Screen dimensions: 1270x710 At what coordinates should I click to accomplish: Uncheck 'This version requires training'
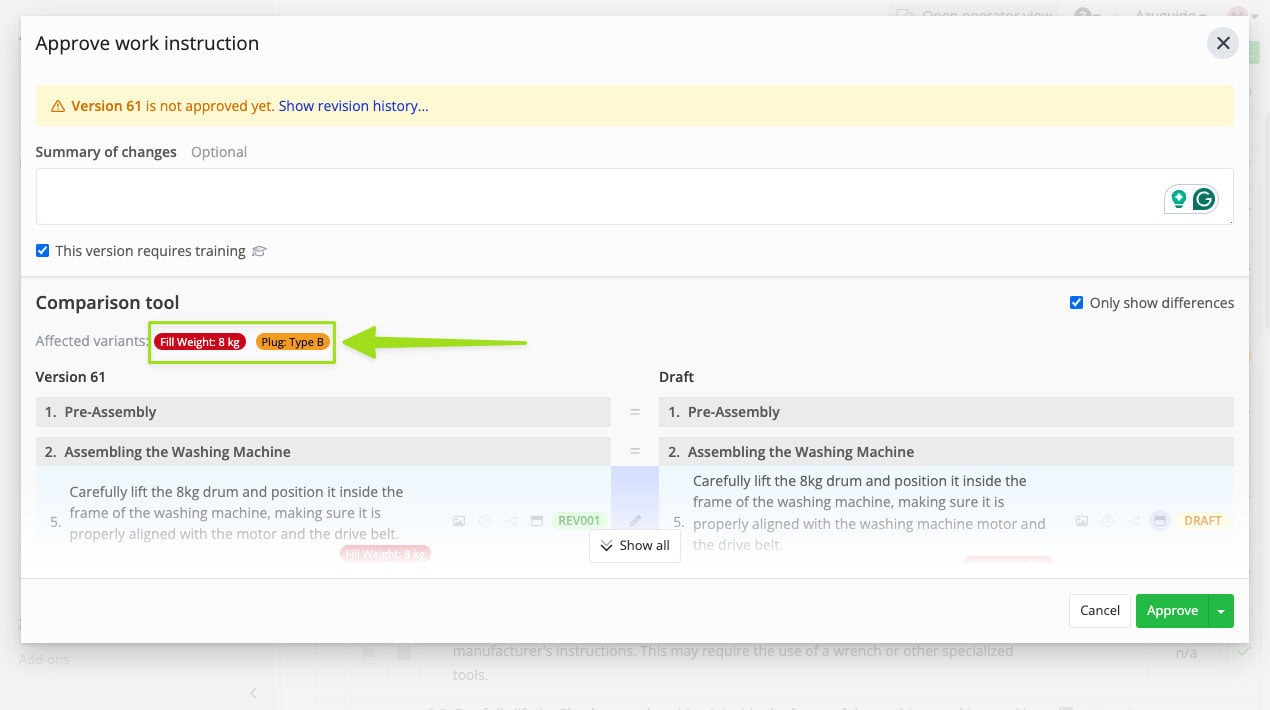[42, 249]
